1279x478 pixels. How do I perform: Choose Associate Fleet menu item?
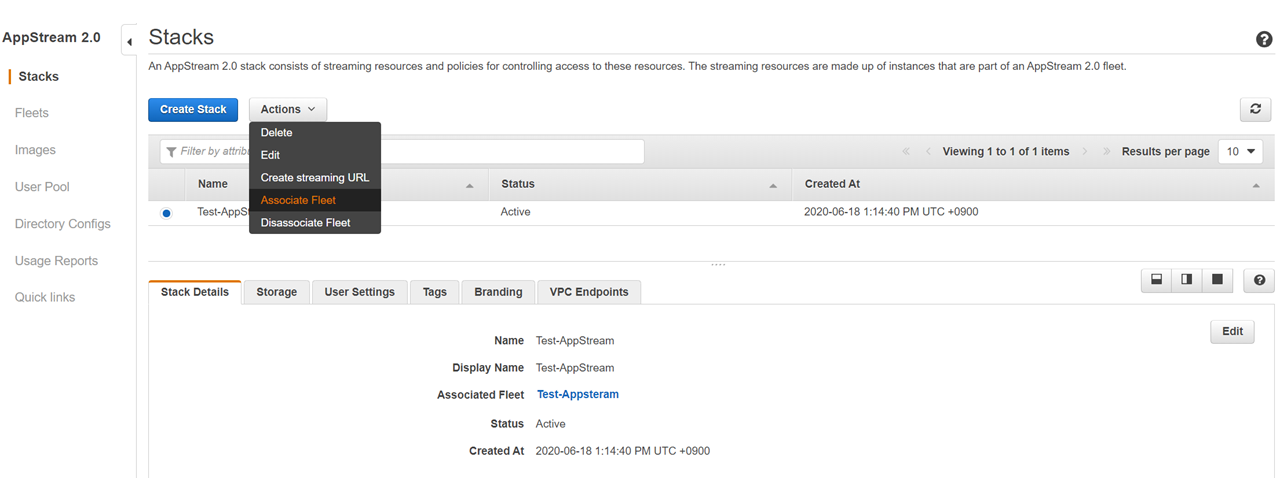tap(315, 200)
